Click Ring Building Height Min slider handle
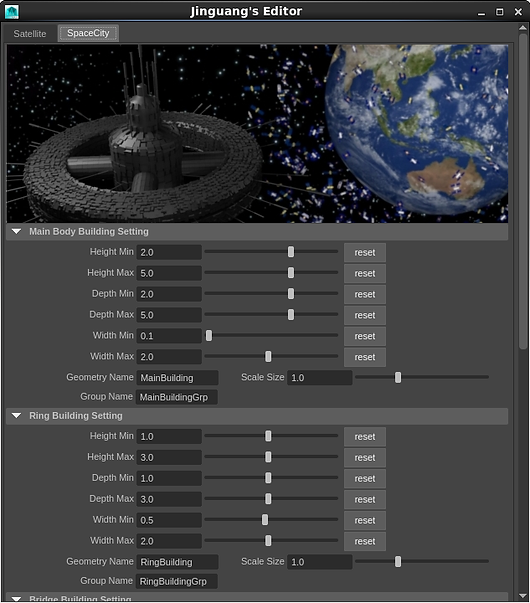Screen dimensions: 530x603 (268, 436)
